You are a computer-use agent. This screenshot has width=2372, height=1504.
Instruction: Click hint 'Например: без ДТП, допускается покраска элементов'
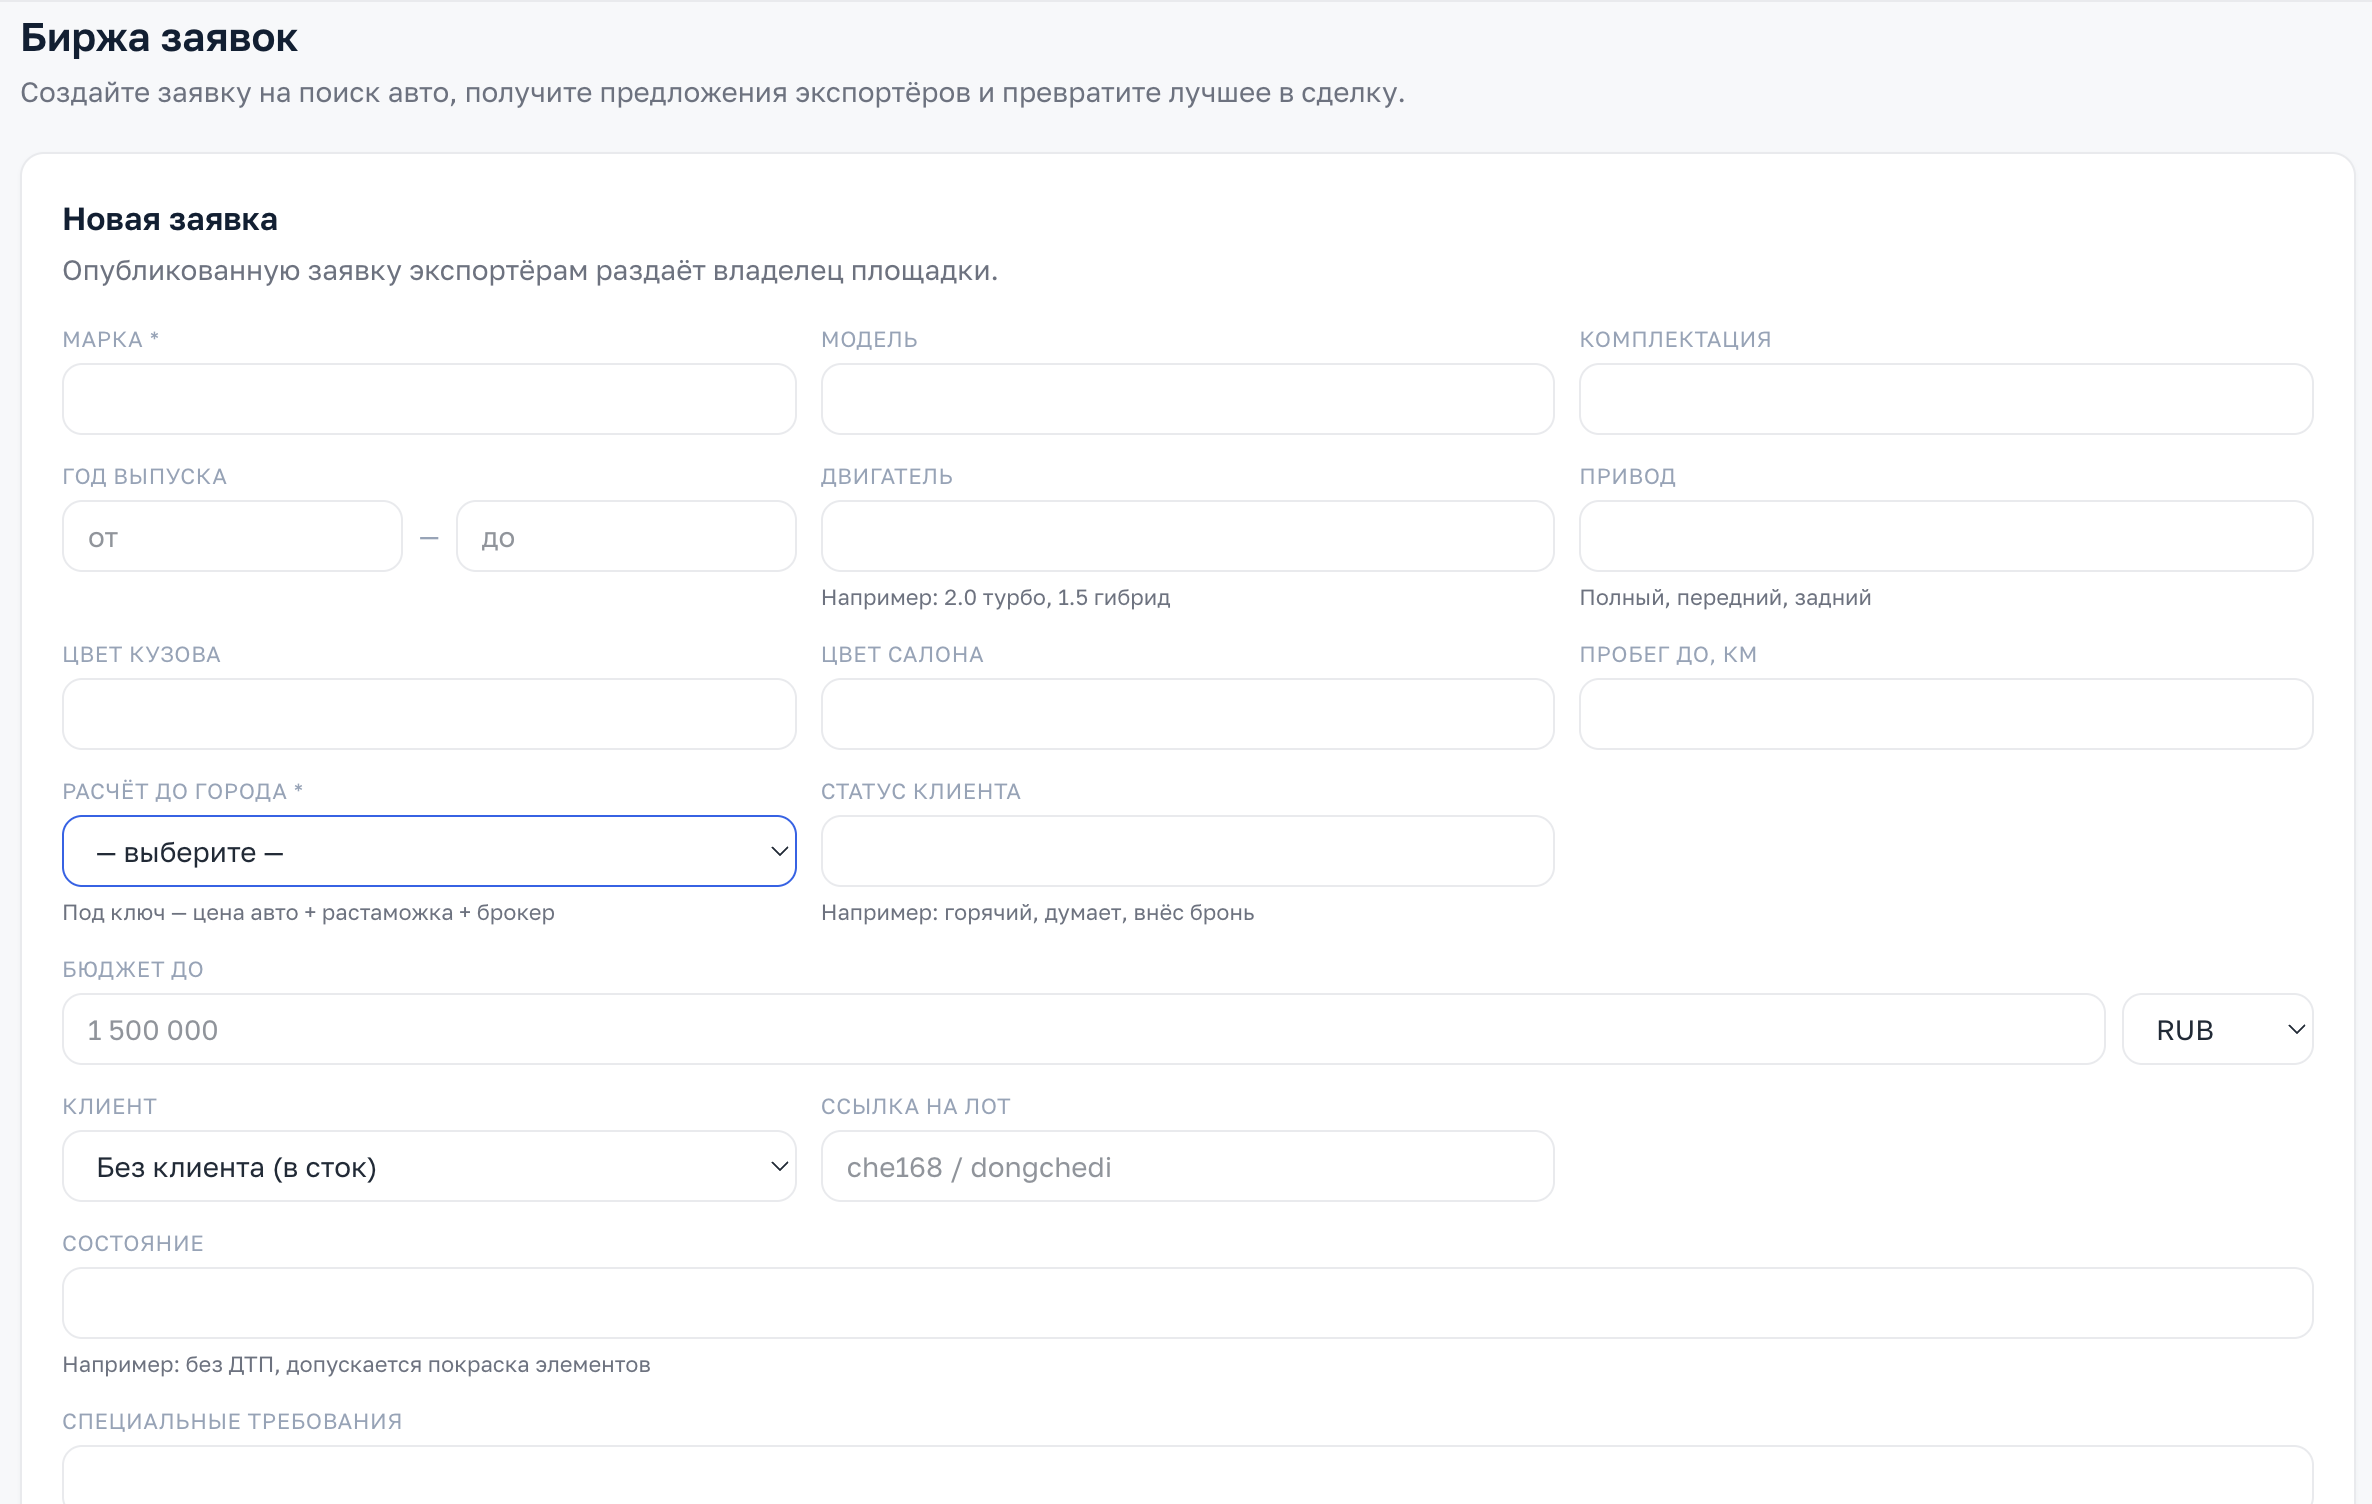click(356, 1364)
